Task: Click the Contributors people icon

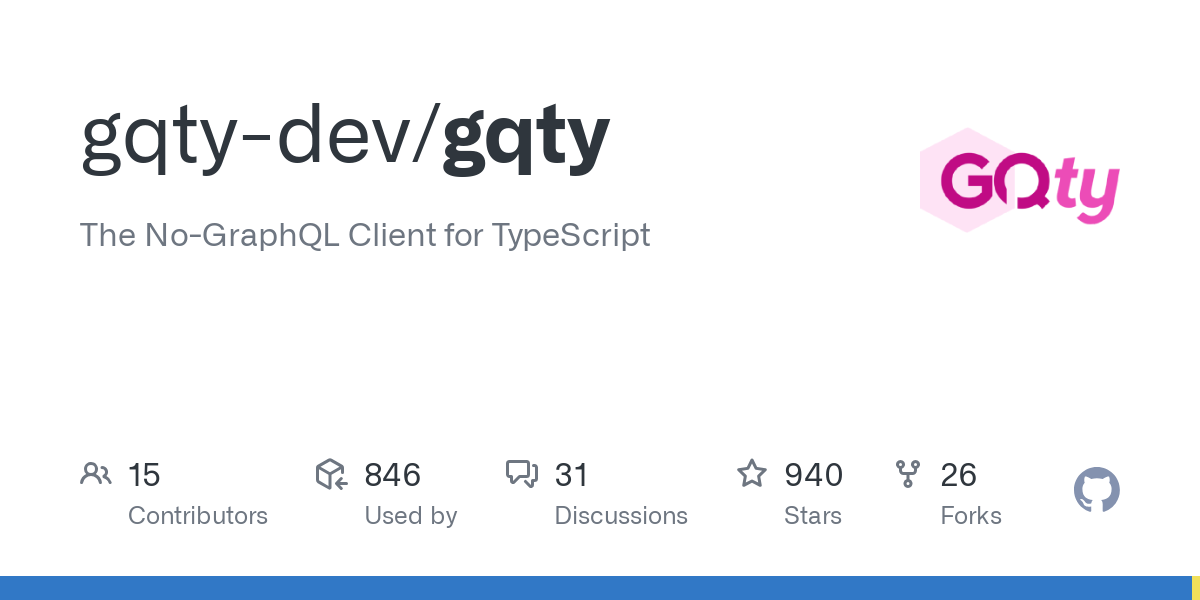Action: [96, 474]
